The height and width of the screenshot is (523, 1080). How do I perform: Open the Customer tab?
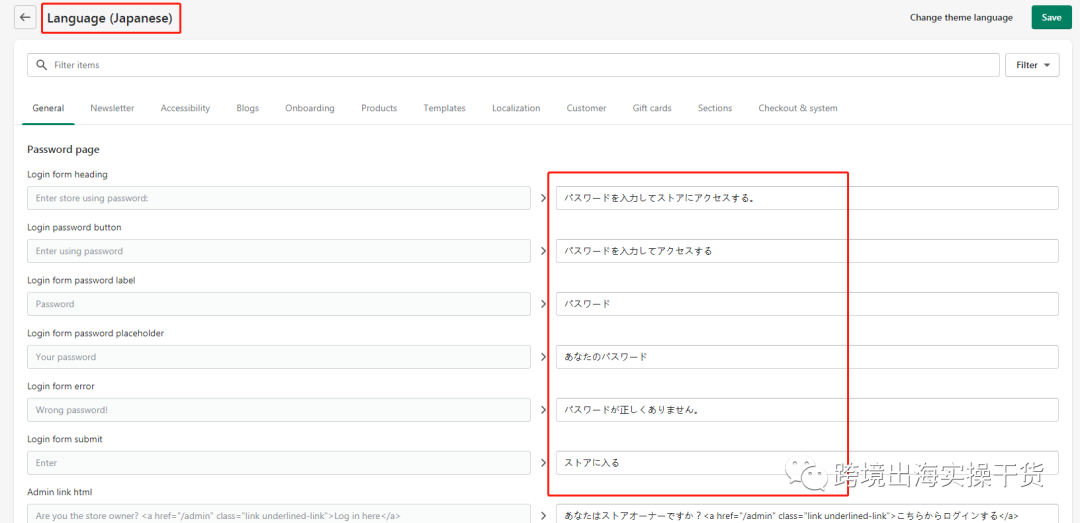pyautogui.click(x=586, y=108)
